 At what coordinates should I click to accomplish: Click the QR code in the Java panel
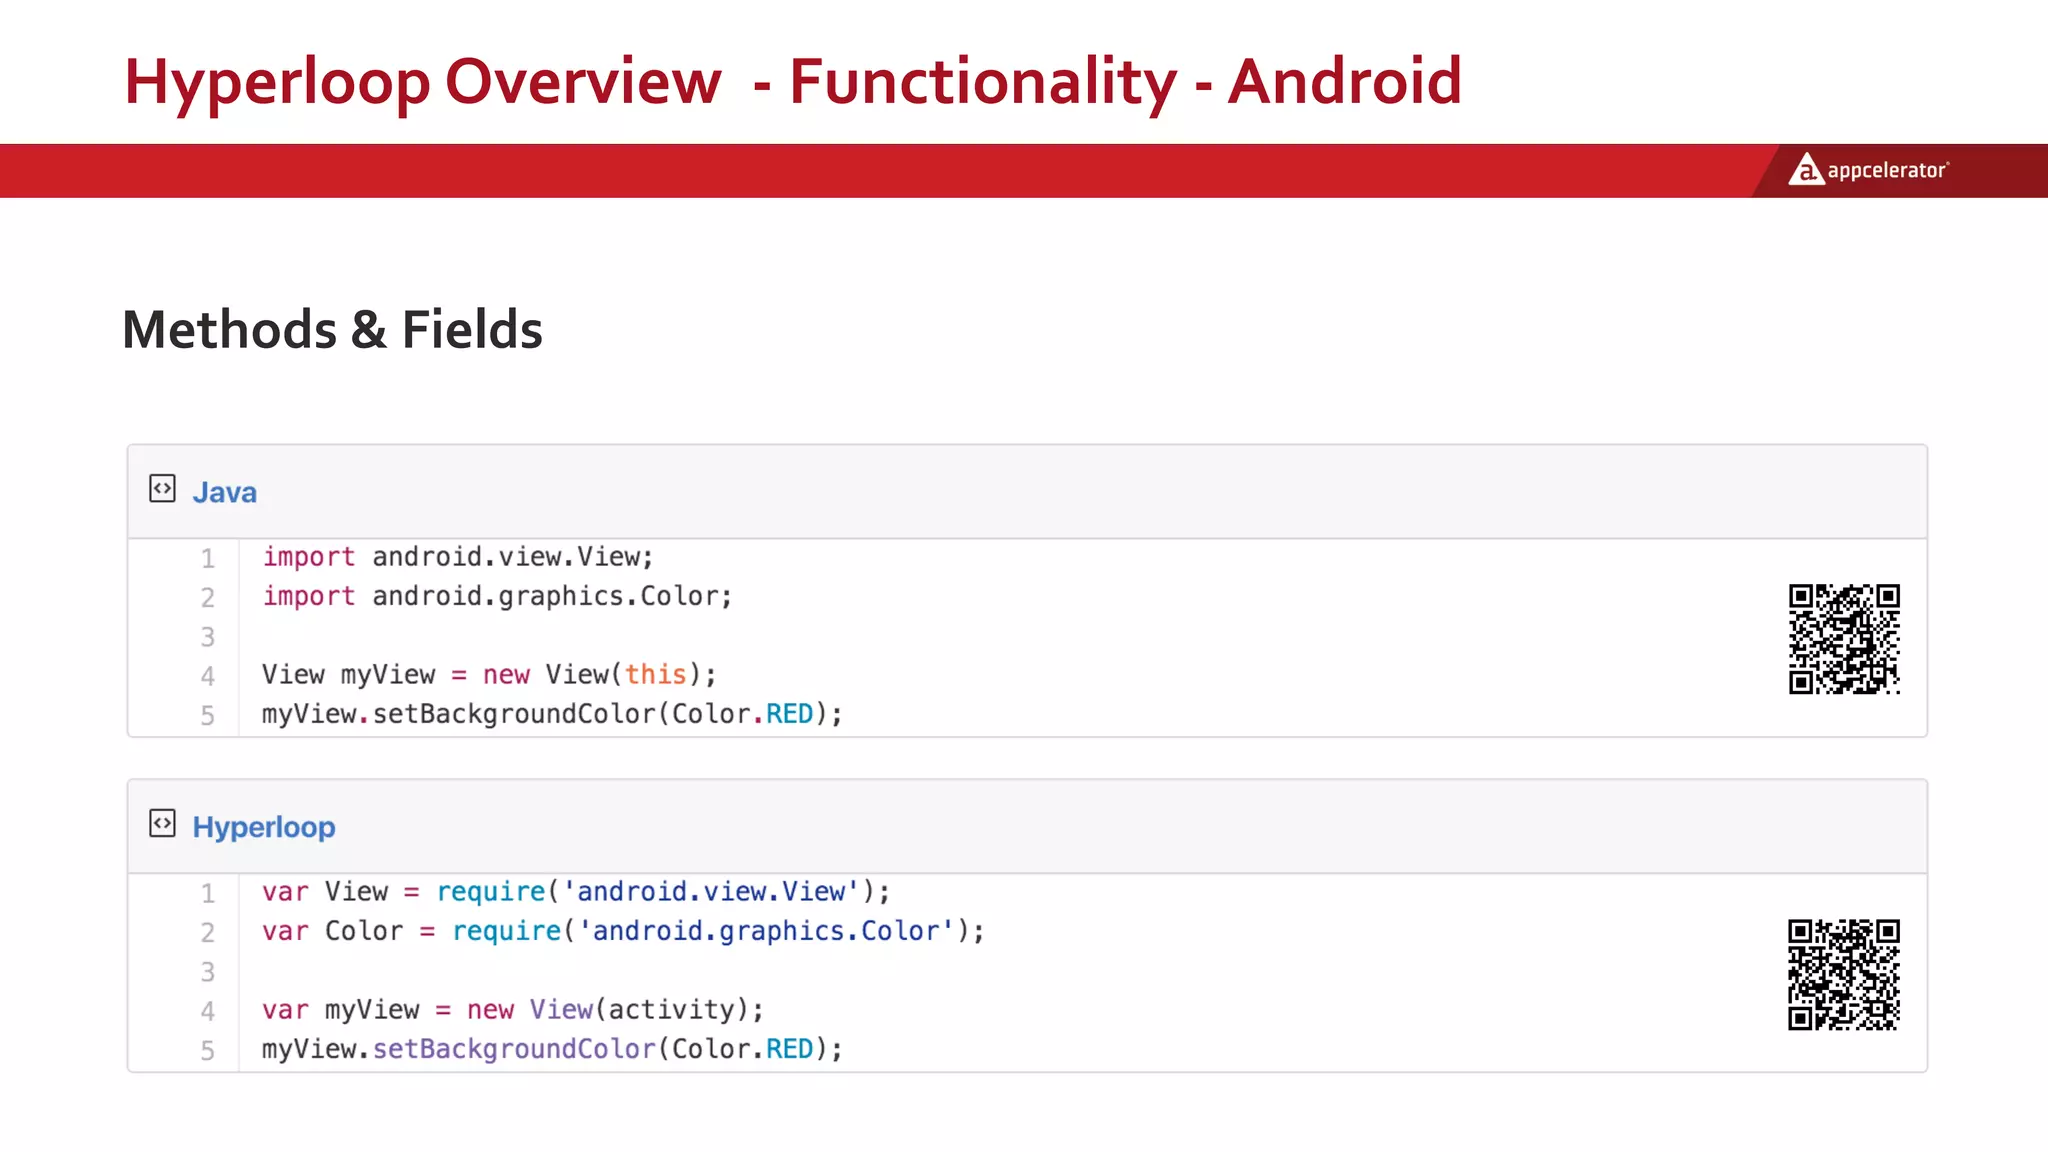coord(1844,639)
